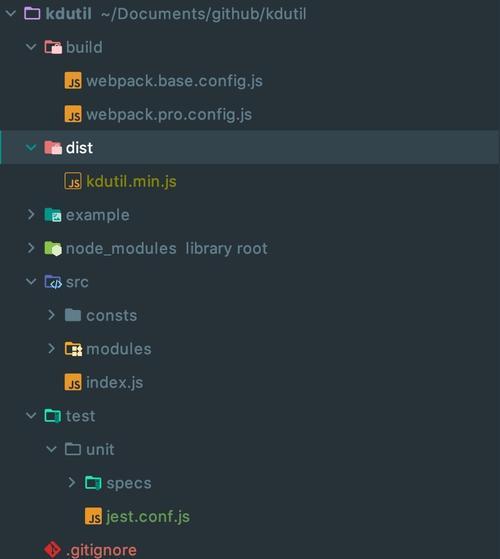The width and height of the screenshot is (500, 559).
Task: Select index.js in the src folder
Action: 114,383
